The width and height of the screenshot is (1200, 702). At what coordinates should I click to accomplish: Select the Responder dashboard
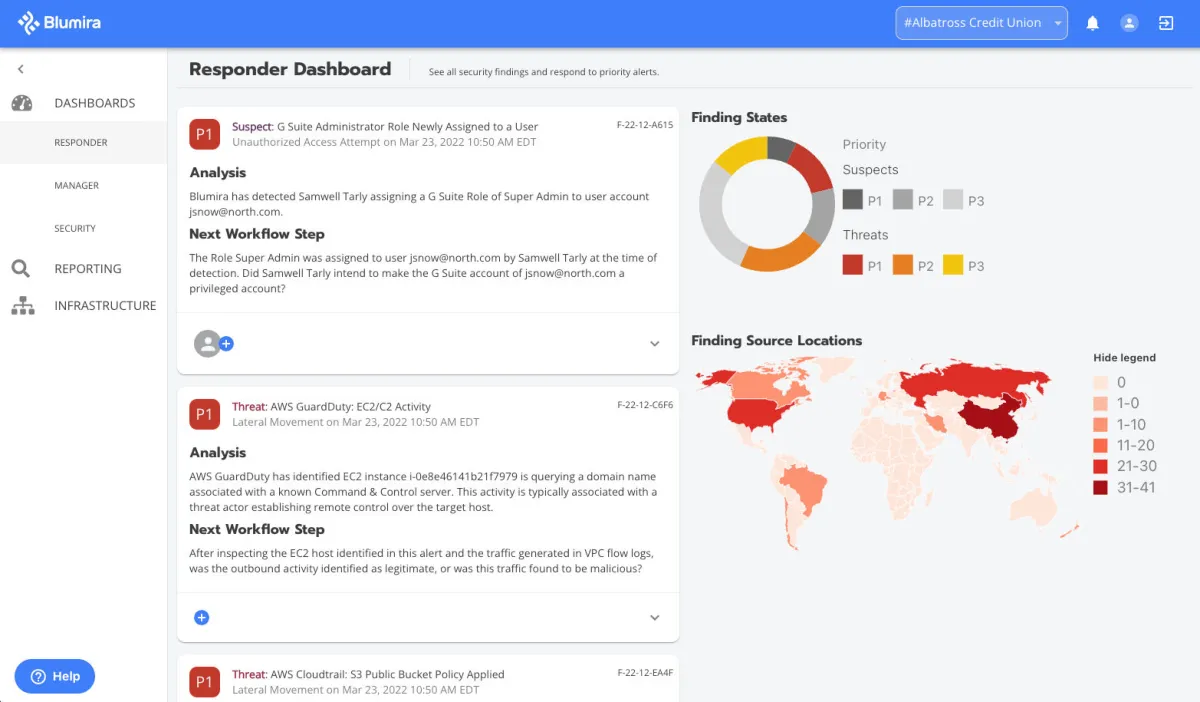81,143
